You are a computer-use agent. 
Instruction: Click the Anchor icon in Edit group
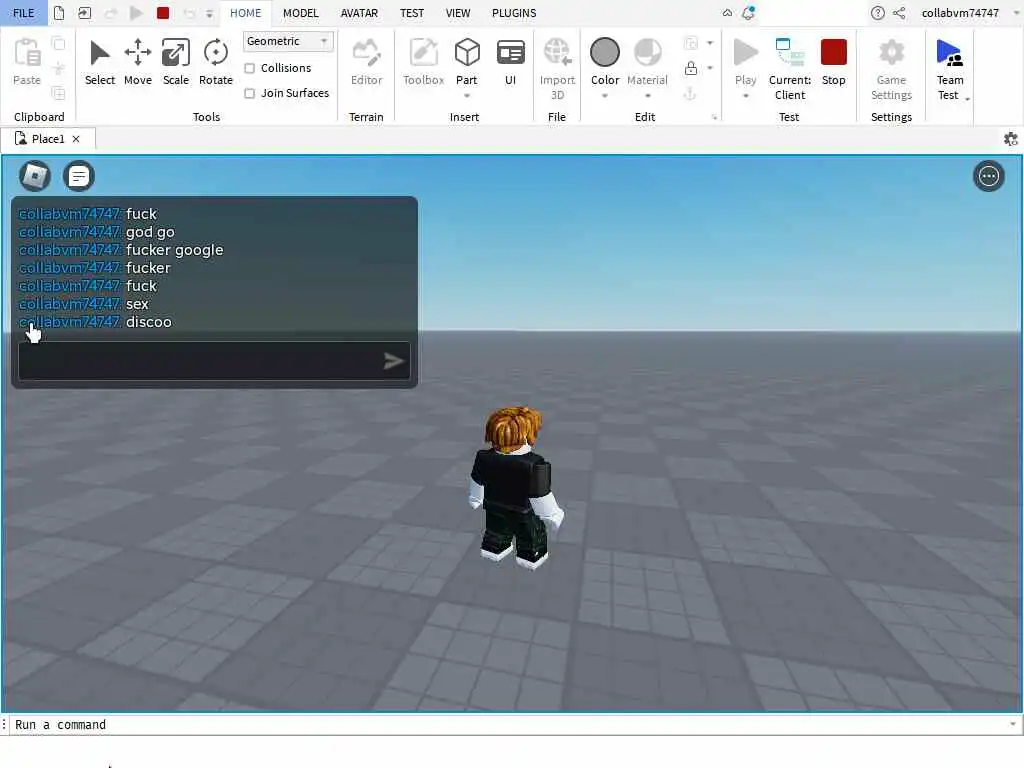pyautogui.click(x=690, y=94)
